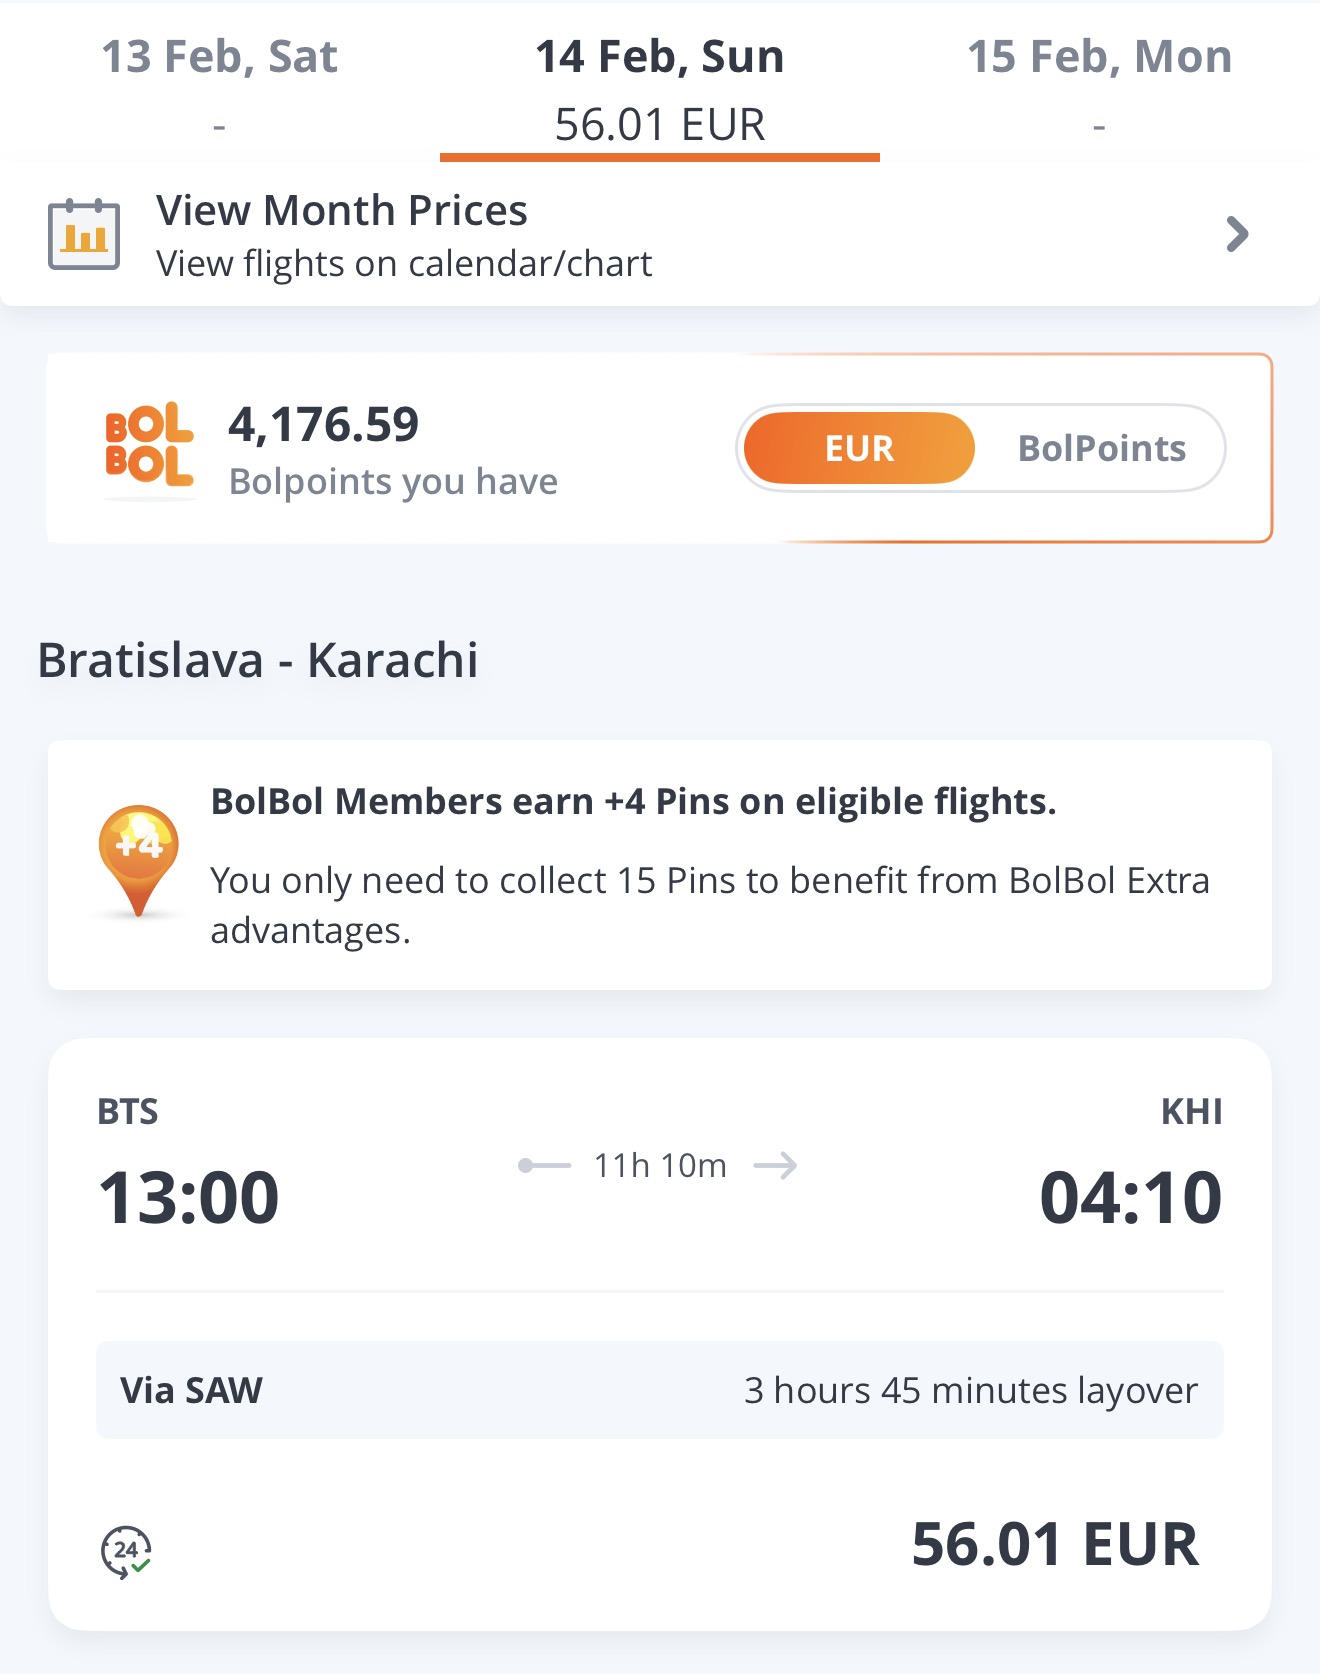Open View Month Prices chevron
This screenshot has width=1320, height=1674.
[x=1237, y=234]
